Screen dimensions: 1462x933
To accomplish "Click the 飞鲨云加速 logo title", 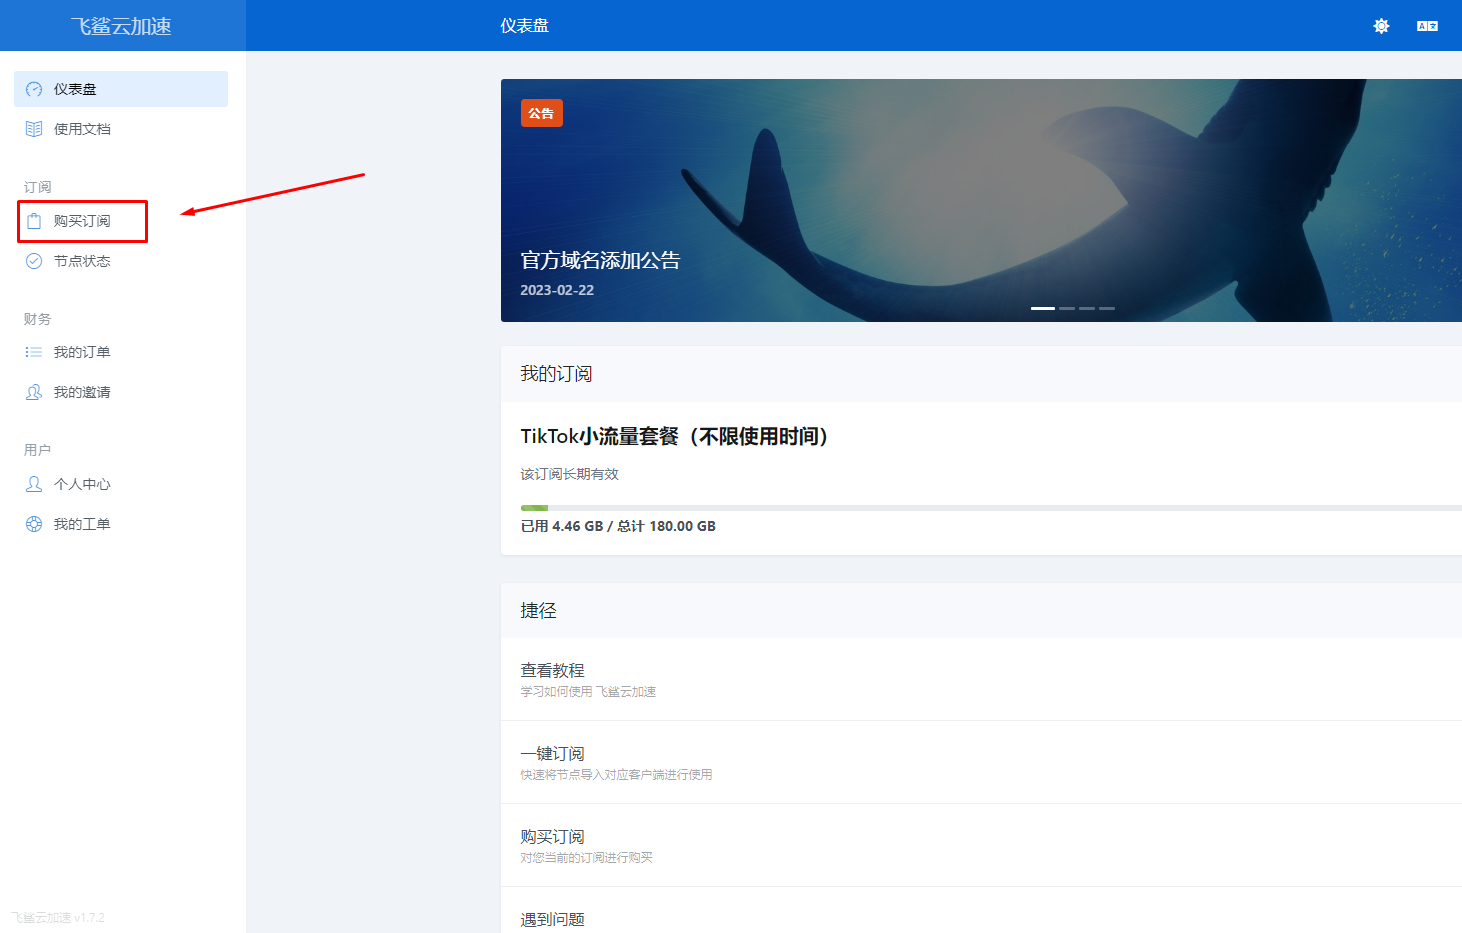I will 121,26.
